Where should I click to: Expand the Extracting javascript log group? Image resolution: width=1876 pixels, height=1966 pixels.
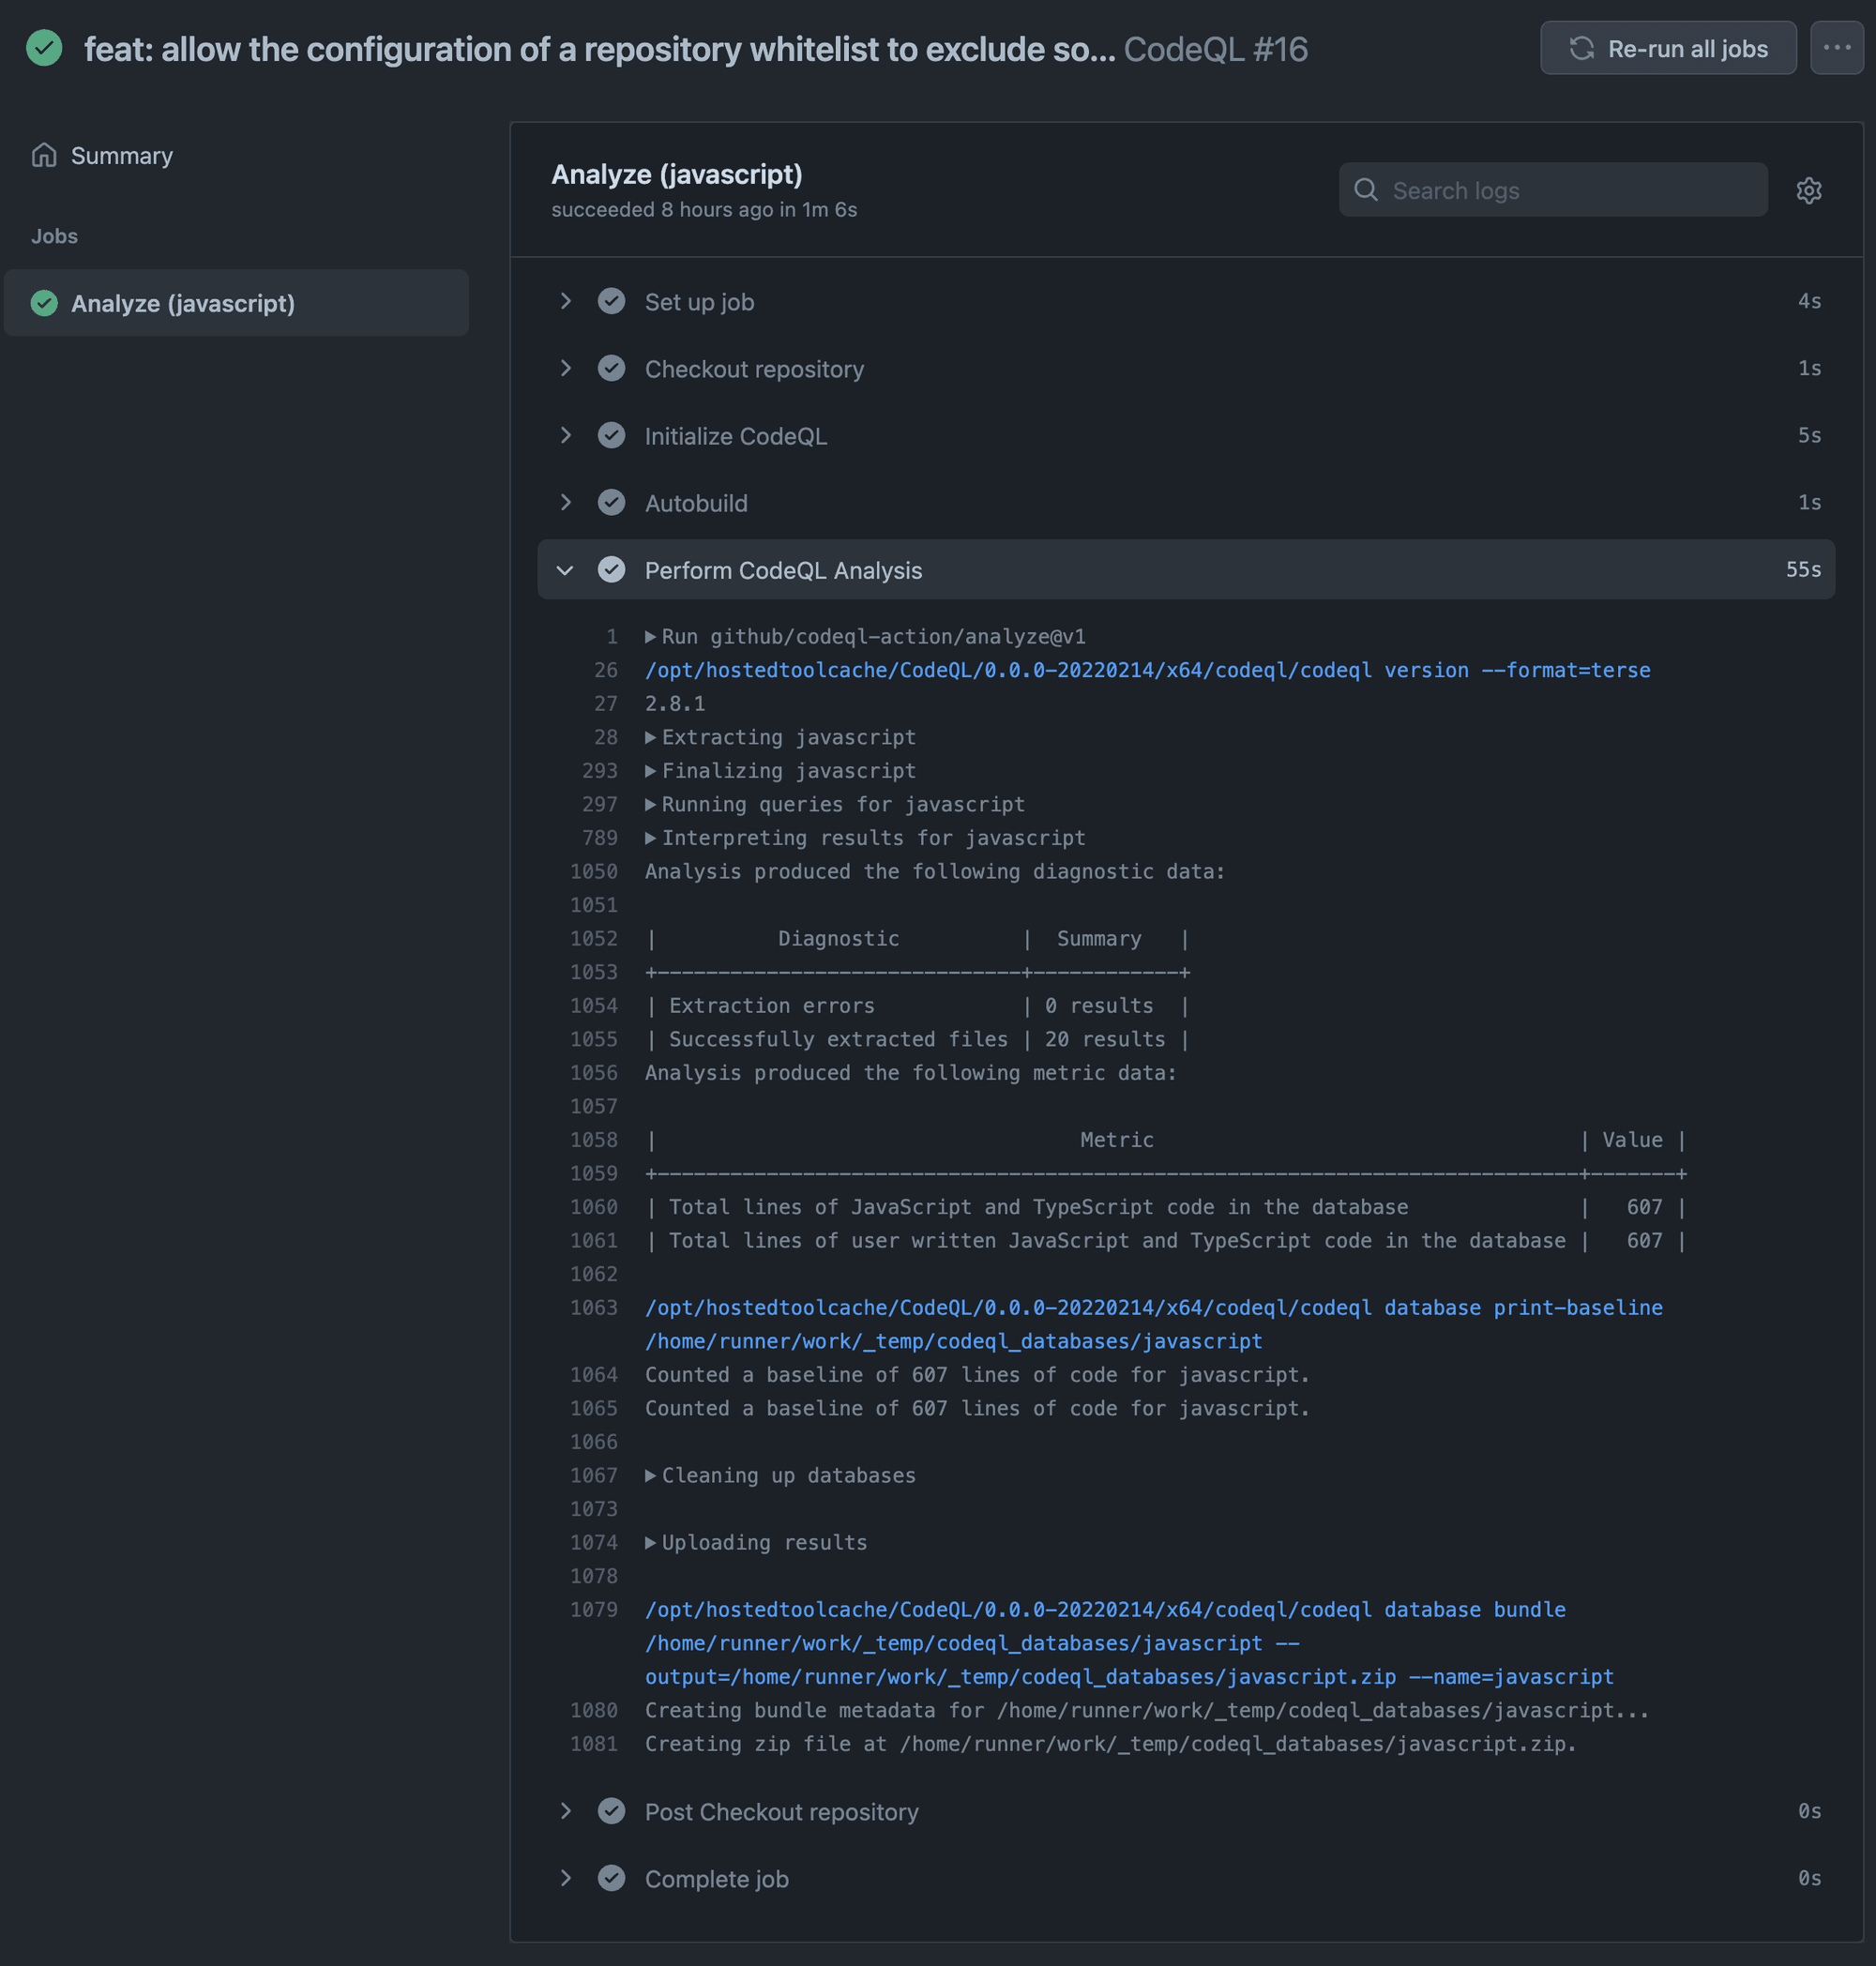click(650, 737)
